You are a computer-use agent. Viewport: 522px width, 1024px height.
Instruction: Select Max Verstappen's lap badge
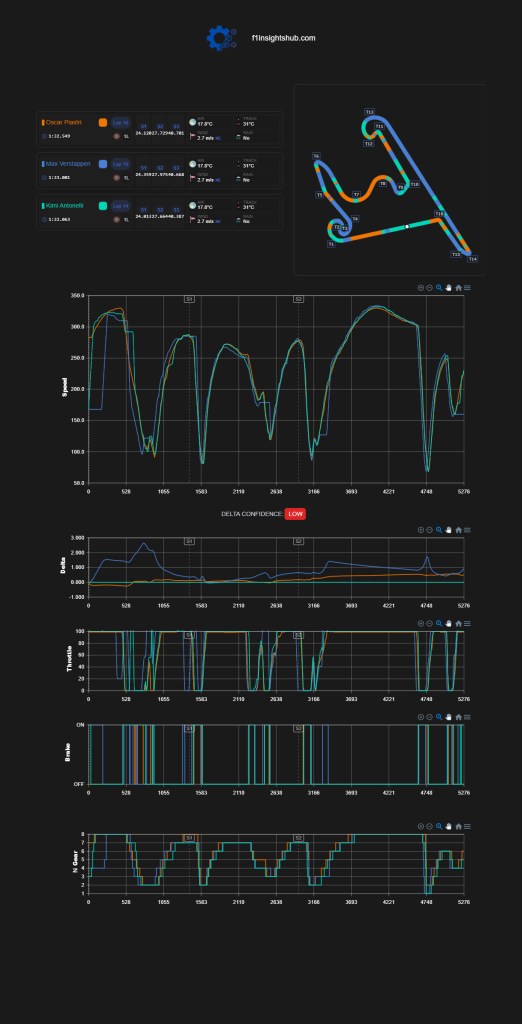[x=121, y=164]
